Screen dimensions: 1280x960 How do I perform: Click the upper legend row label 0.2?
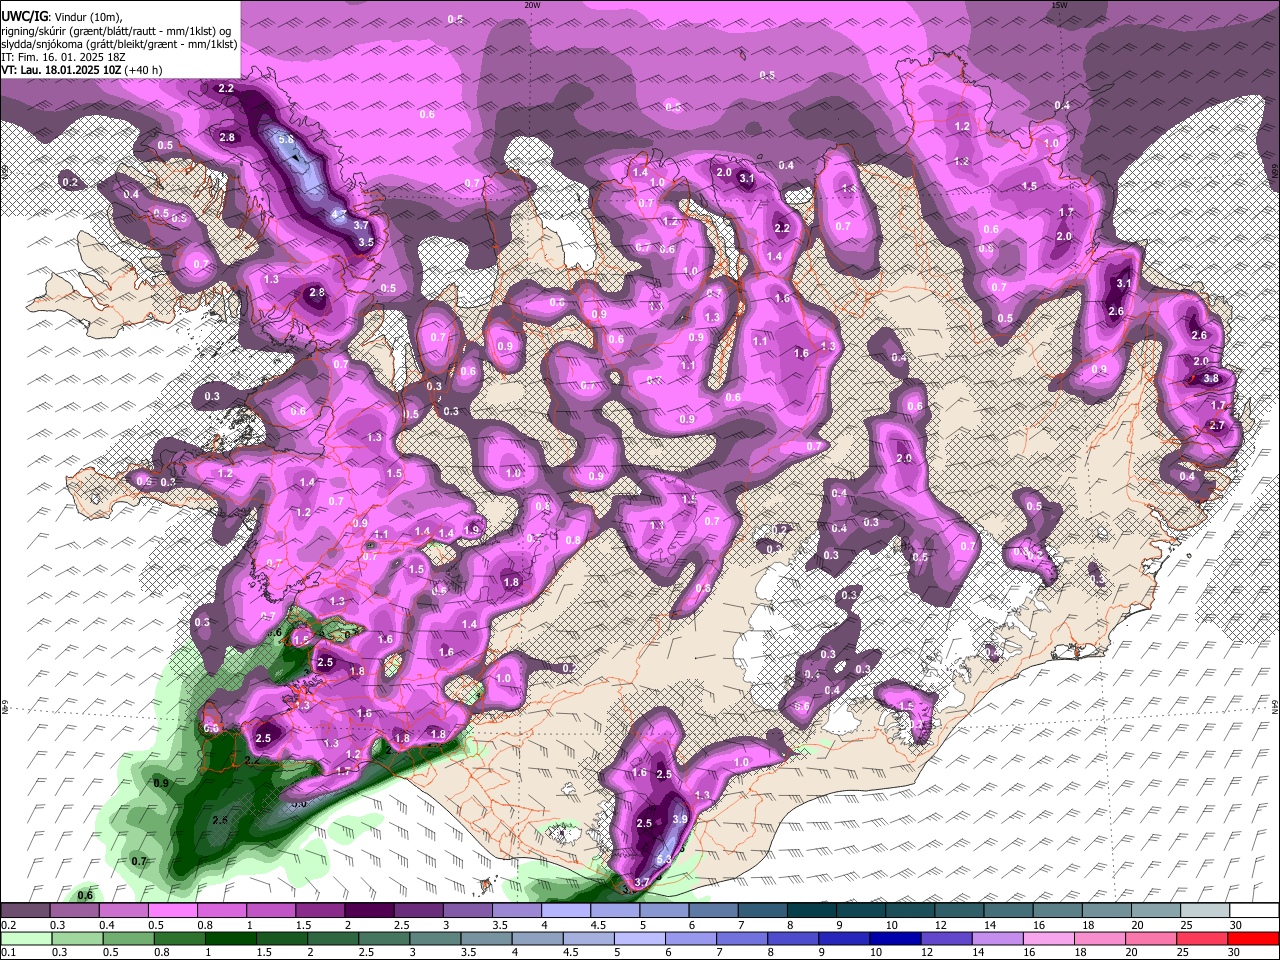9,925
